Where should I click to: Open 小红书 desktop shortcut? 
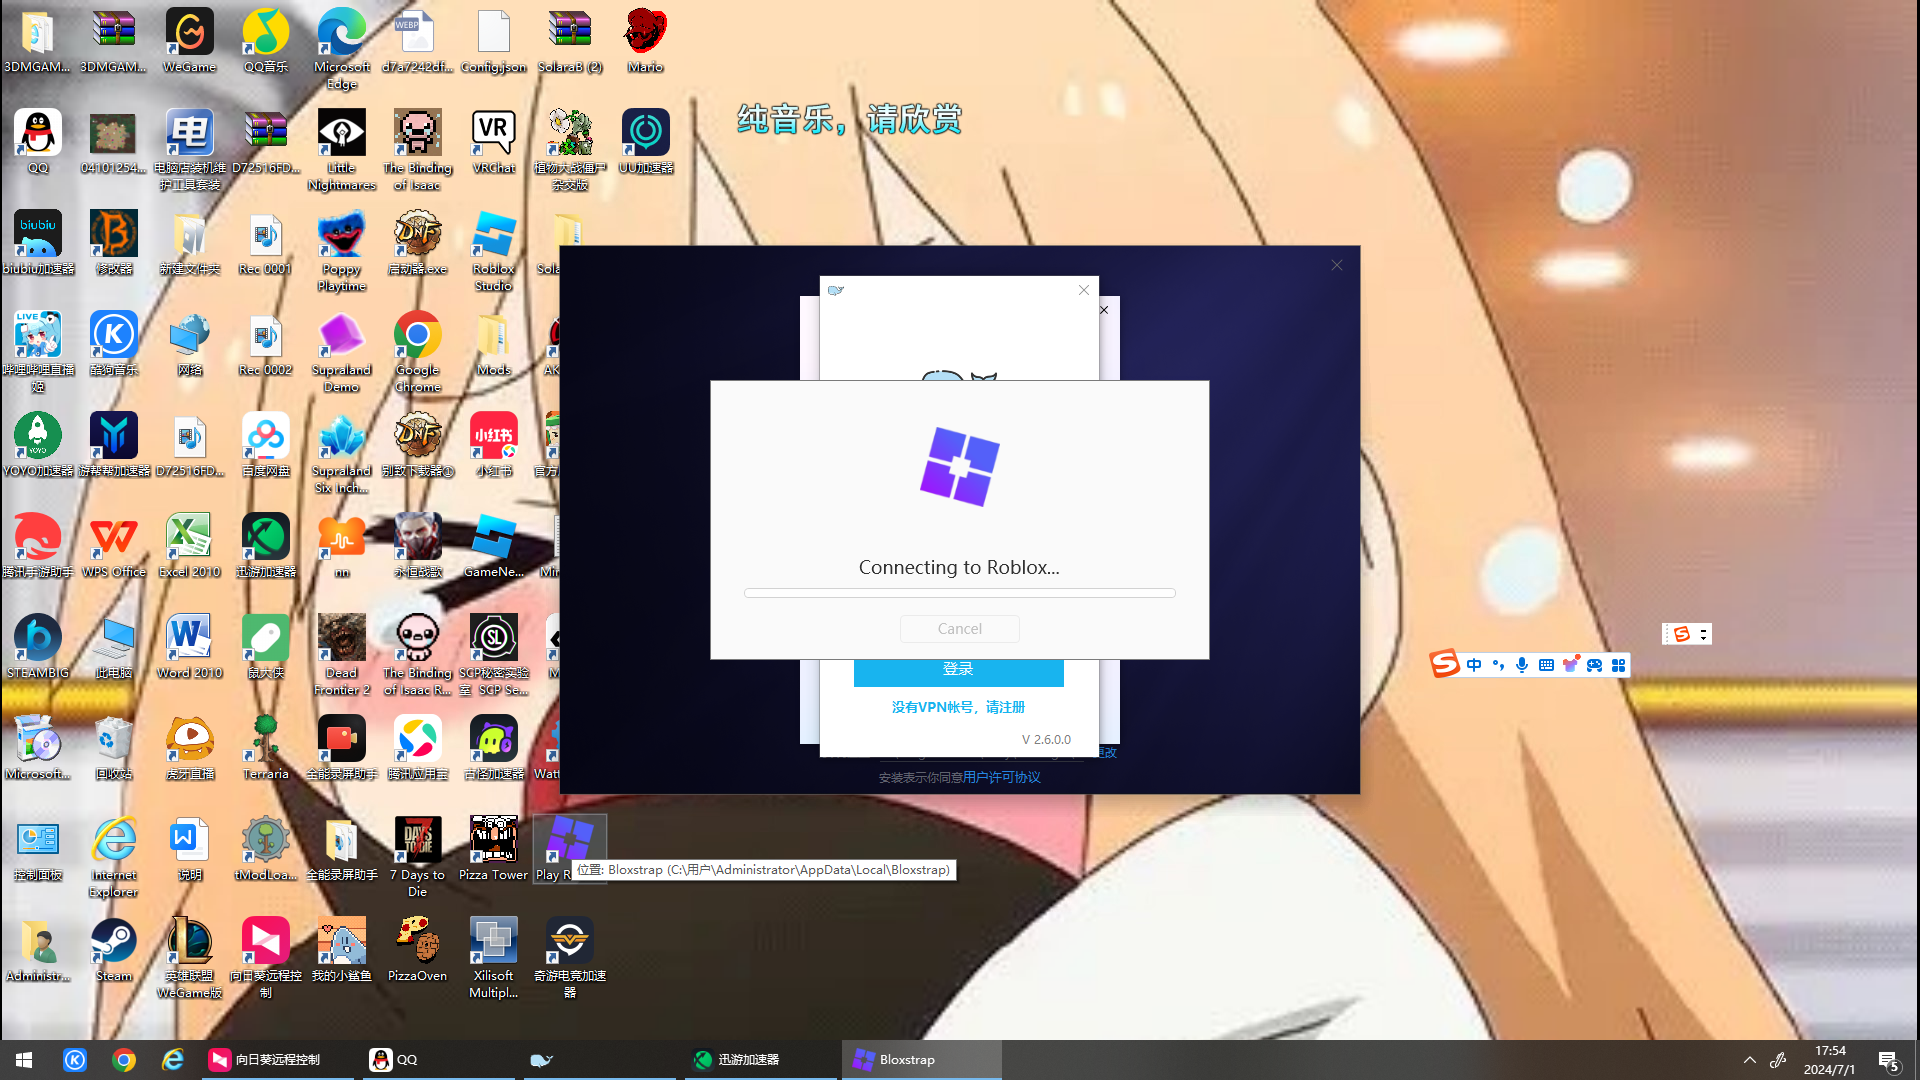(x=494, y=444)
